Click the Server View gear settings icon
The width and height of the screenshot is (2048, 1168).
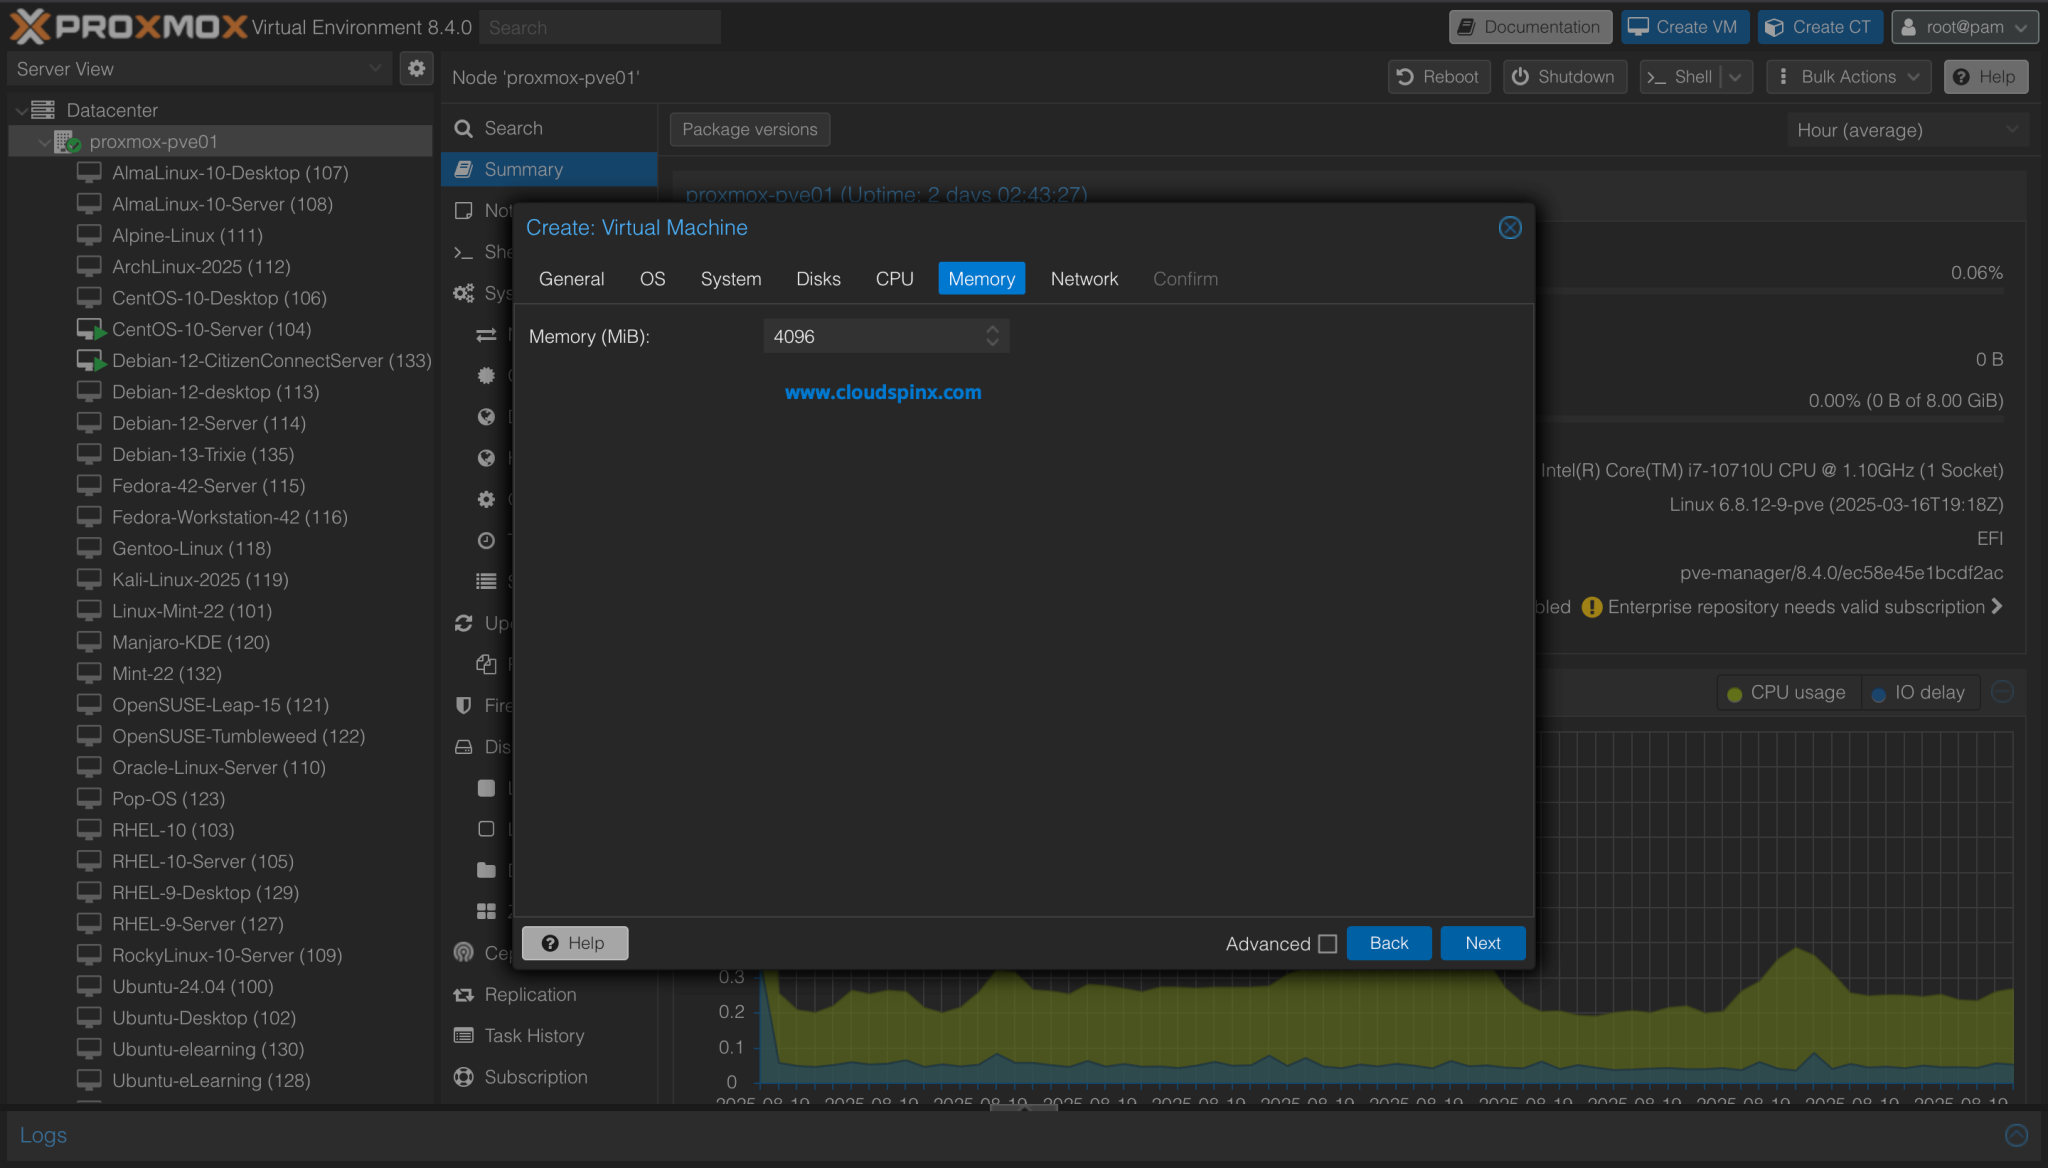pos(416,68)
